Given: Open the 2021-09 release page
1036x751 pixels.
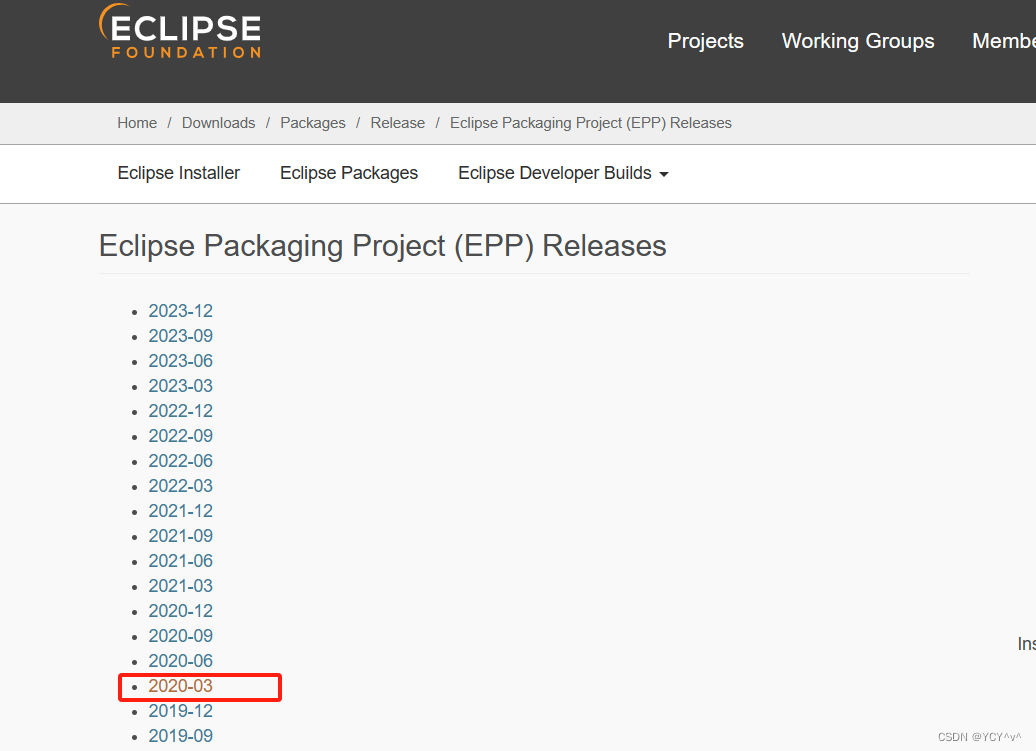Looking at the screenshot, I should [180, 535].
